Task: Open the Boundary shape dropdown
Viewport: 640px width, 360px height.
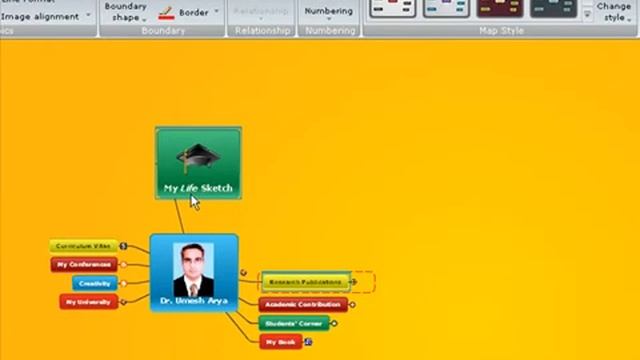Action: pyautogui.click(x=125, y=12)
